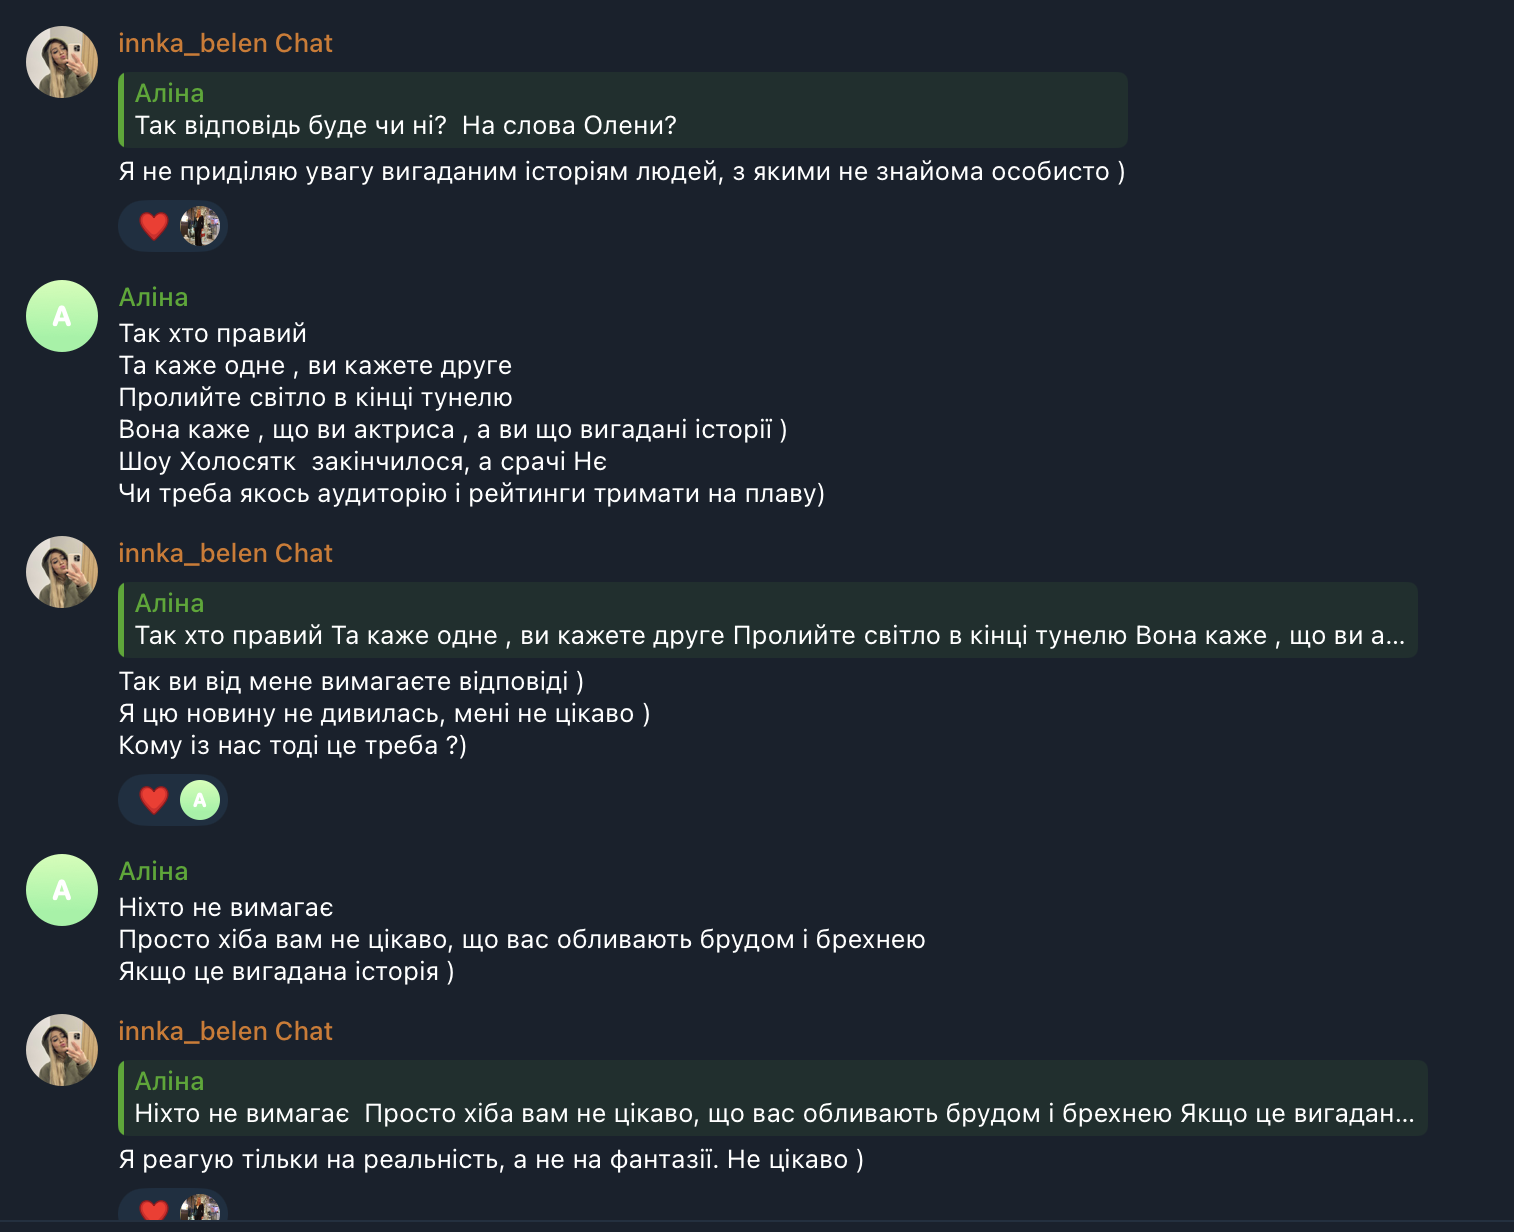1514x1232 pixels.
Task: Jump to quoted message "Так відповідь буде чи ні?"
Action: (x=622, y=110)
